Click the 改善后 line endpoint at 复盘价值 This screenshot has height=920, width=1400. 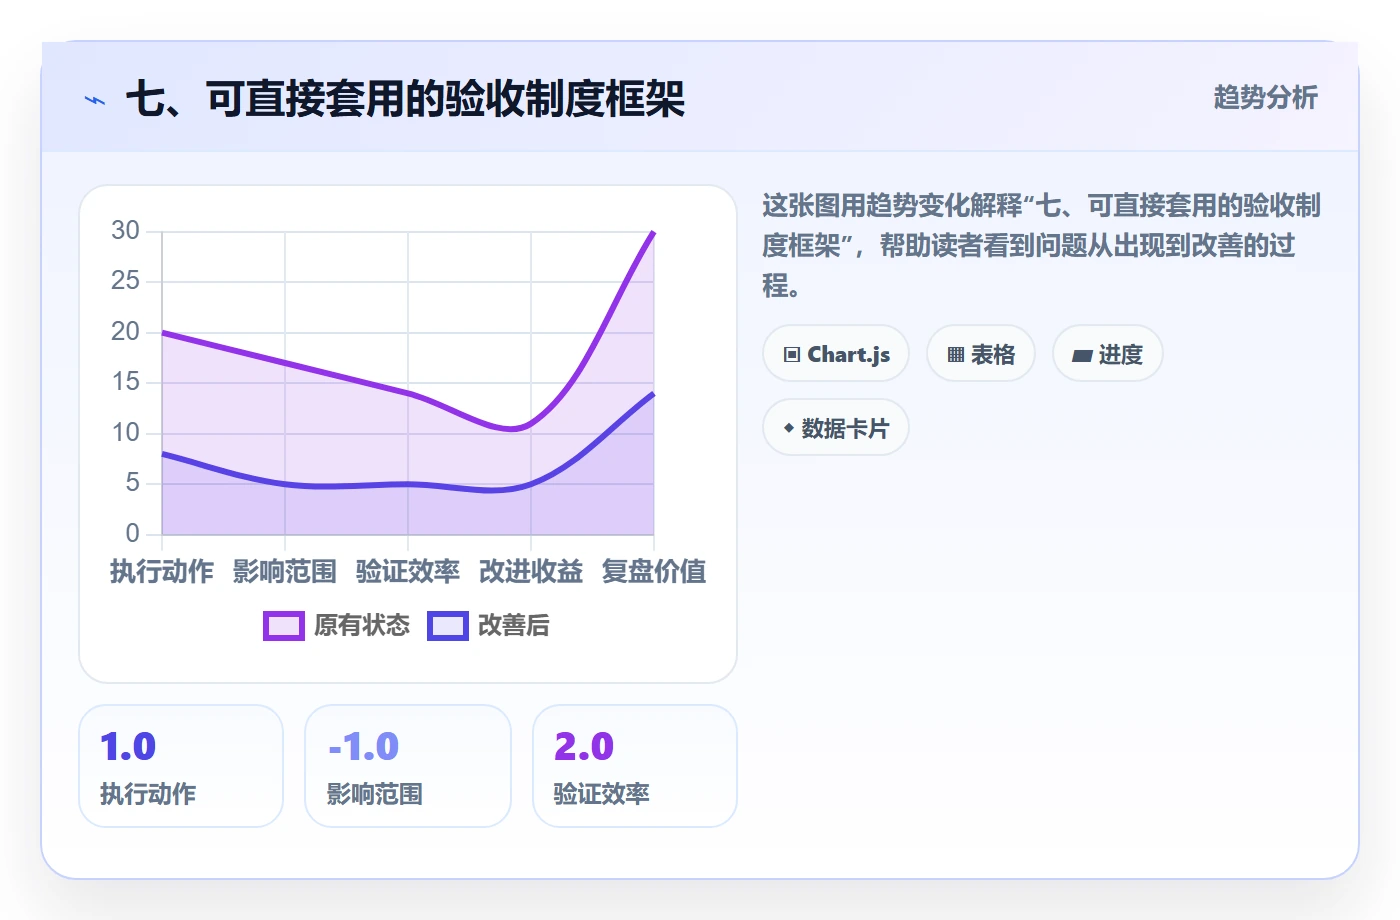click(x=654, y=393)
